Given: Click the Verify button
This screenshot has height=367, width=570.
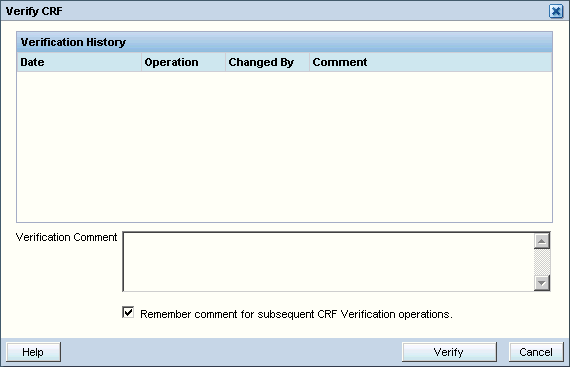Looking at the screenshot, I should pyautogui.click(x=449, y=352).
